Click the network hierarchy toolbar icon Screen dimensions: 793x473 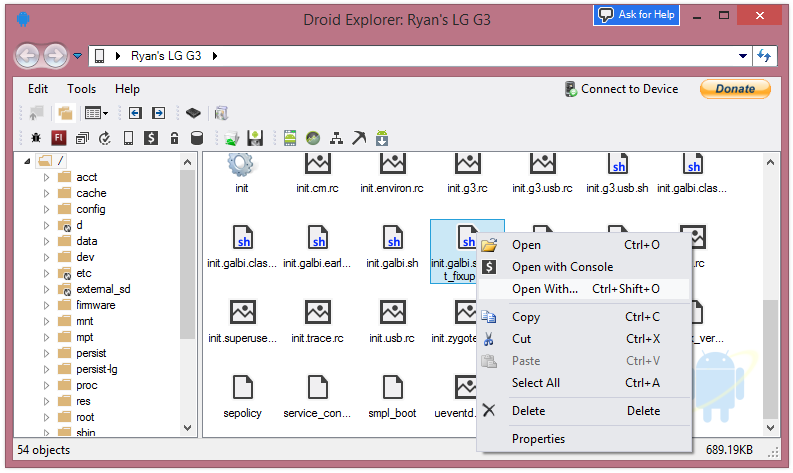click(x=336, y=138)
